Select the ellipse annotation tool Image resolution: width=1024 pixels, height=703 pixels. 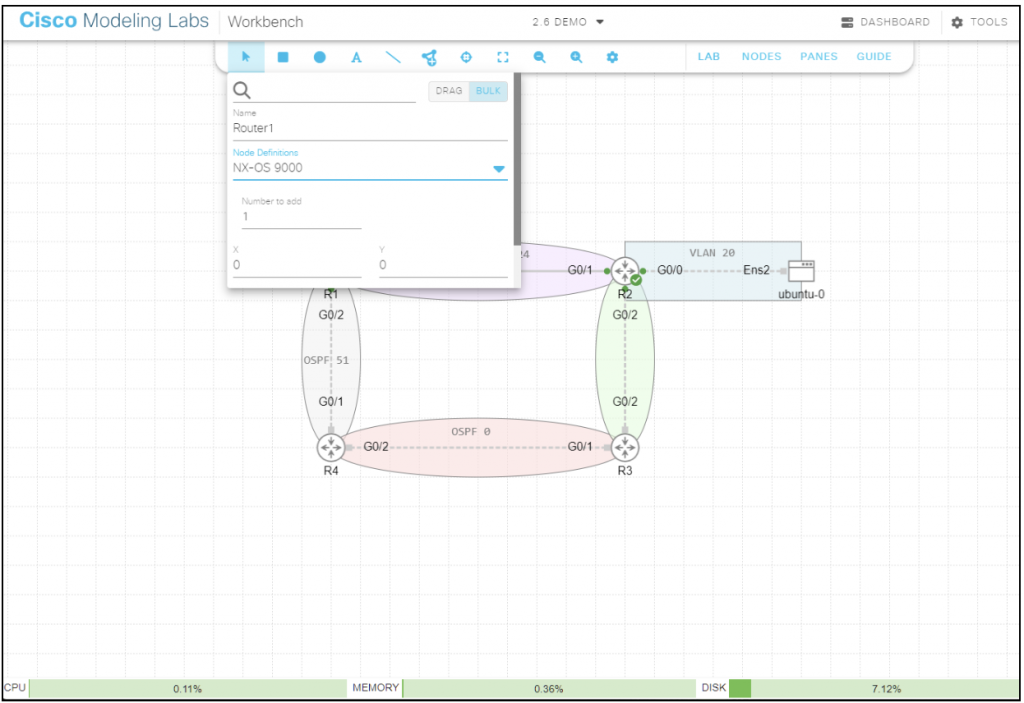[319, 57]
